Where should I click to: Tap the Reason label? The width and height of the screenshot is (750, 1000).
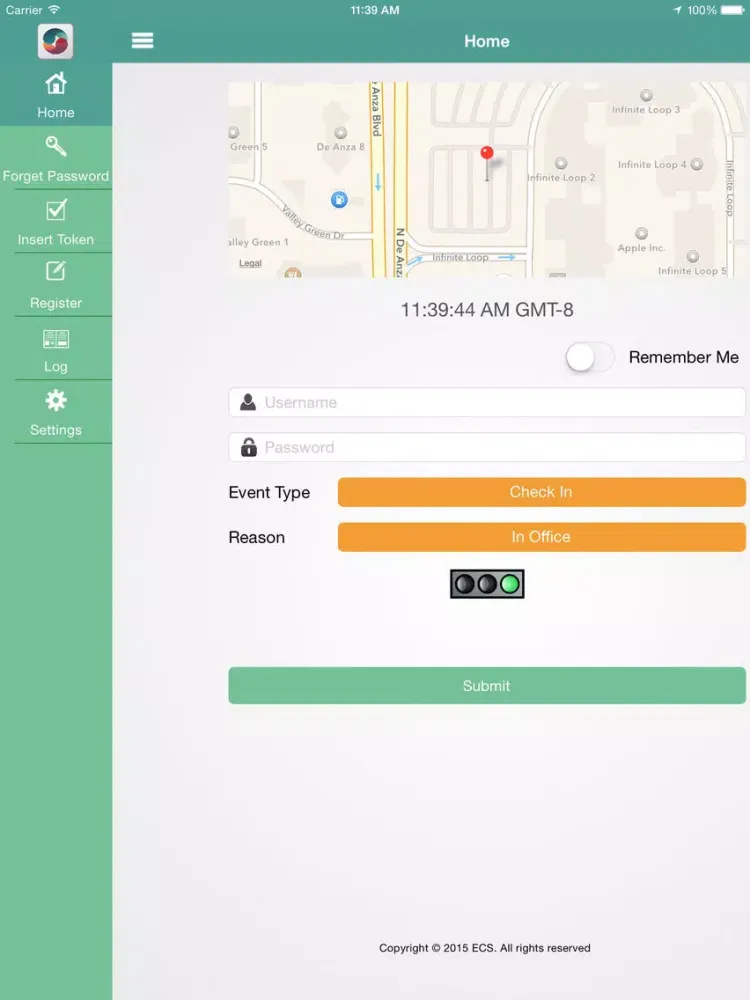(x=256, y=538)
